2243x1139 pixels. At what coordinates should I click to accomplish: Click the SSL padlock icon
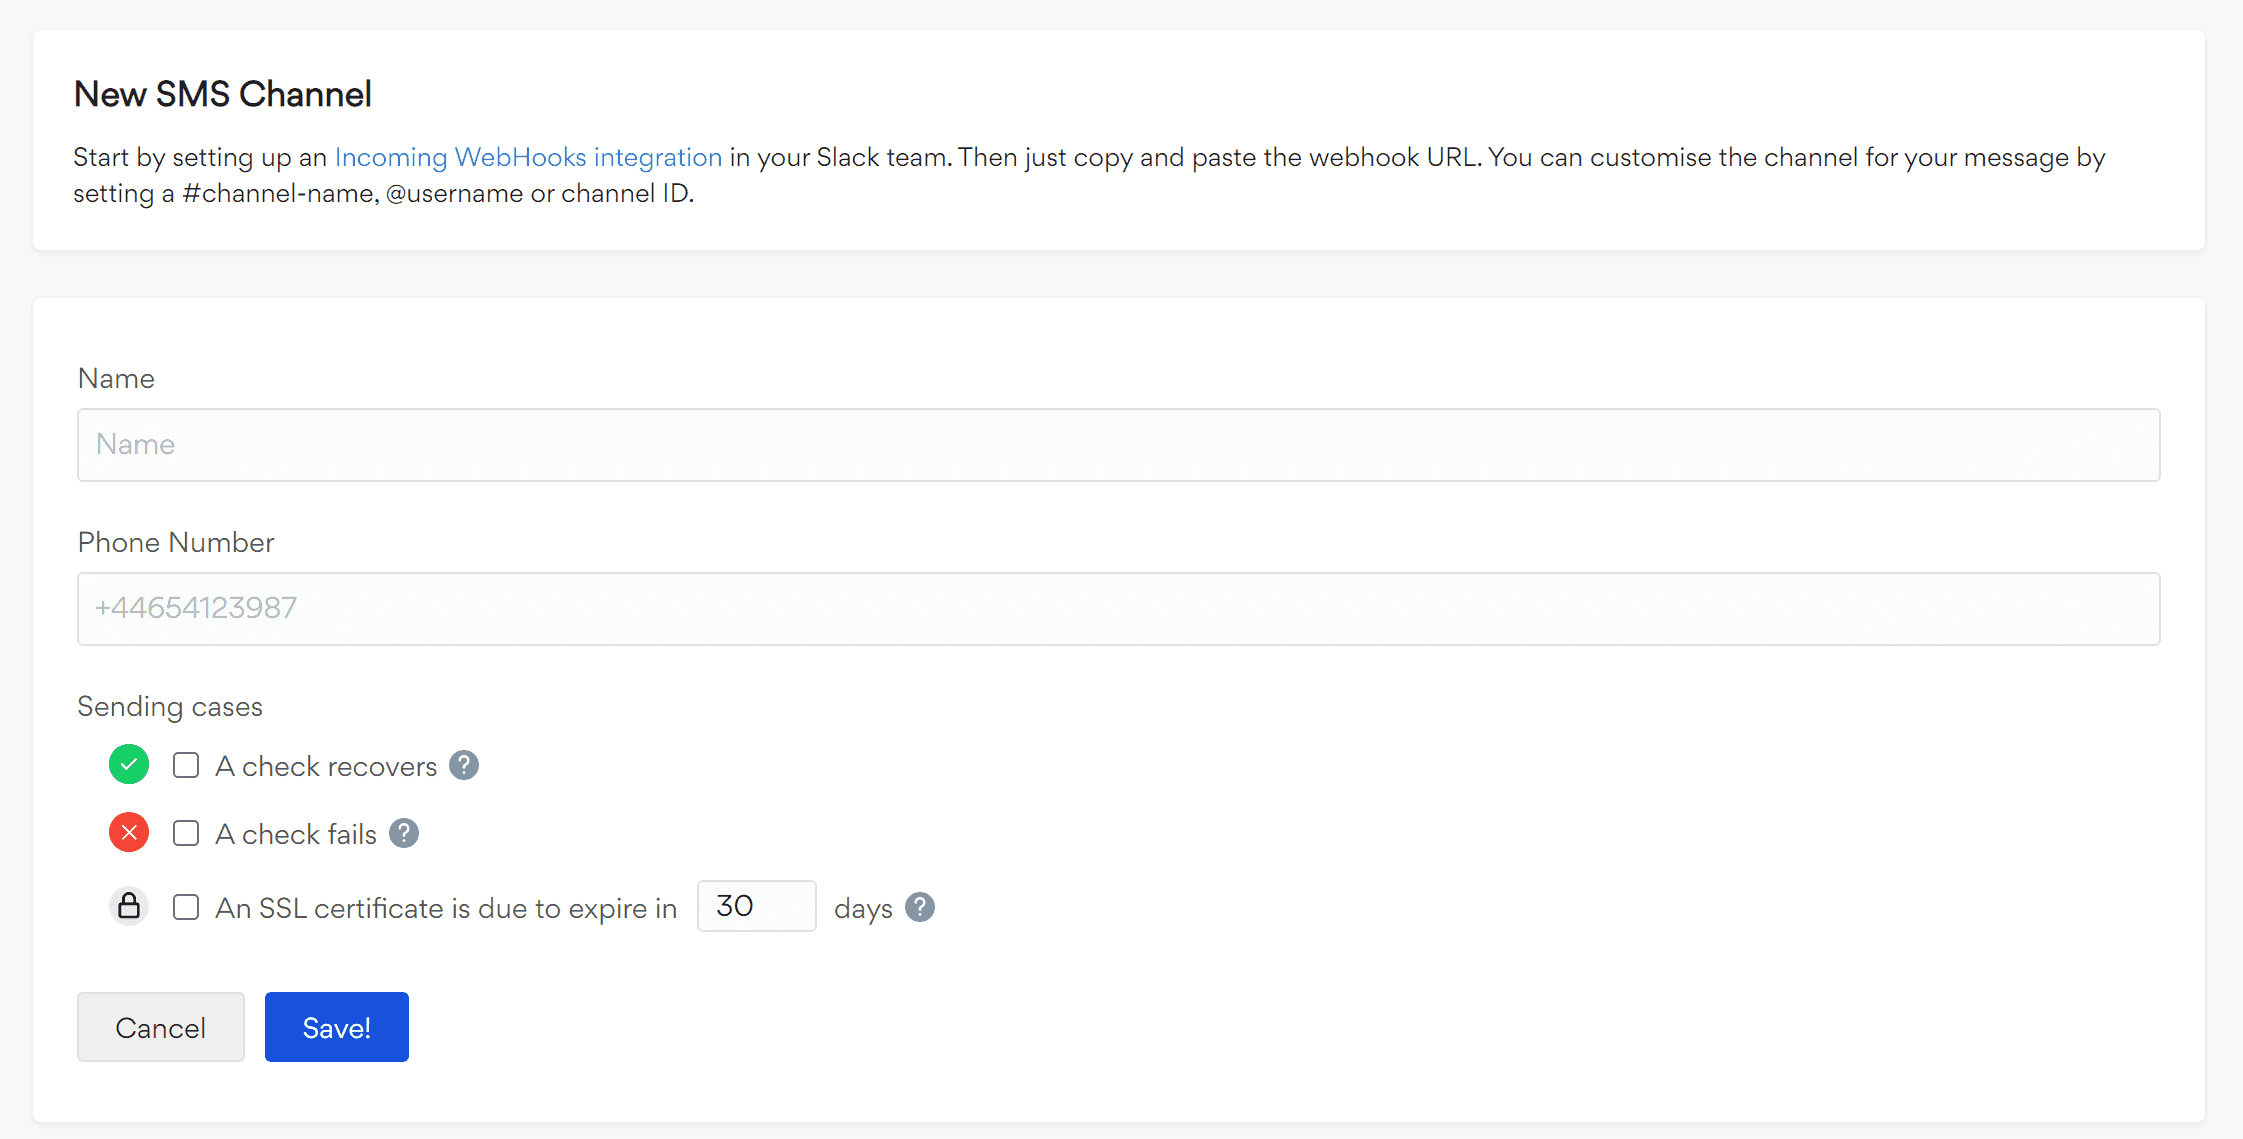tap(129, 906)
